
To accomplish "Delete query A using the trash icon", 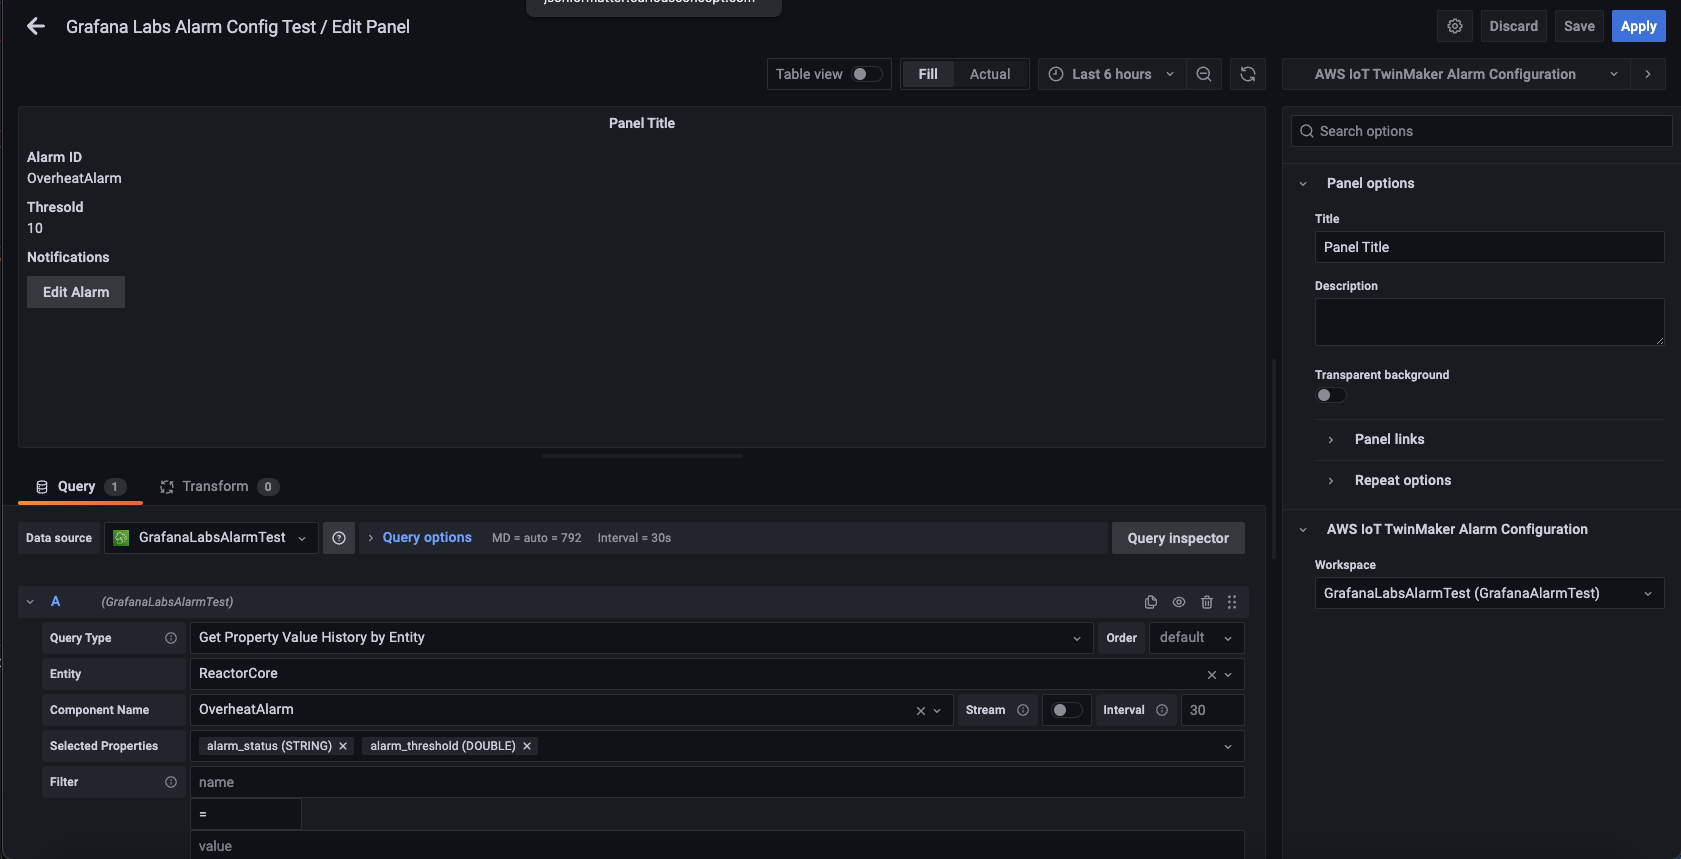I will coord(1207,602).
